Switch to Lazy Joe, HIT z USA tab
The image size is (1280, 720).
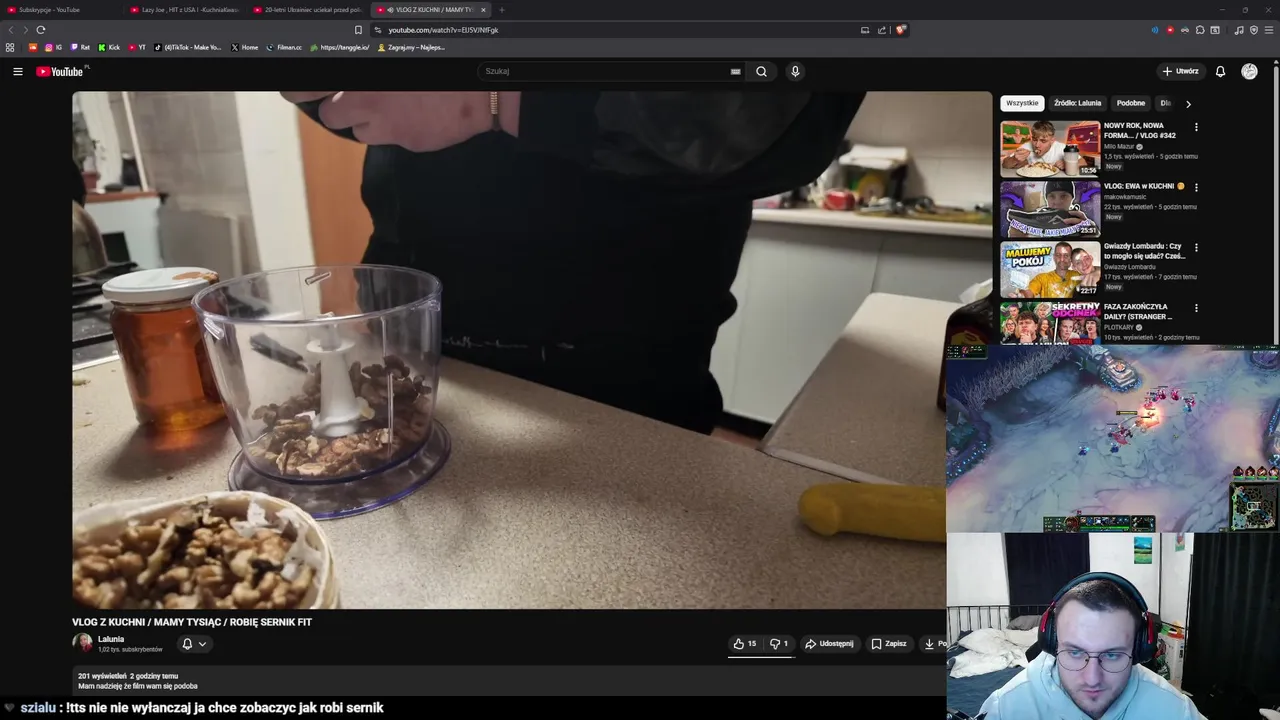click(186, 10)
